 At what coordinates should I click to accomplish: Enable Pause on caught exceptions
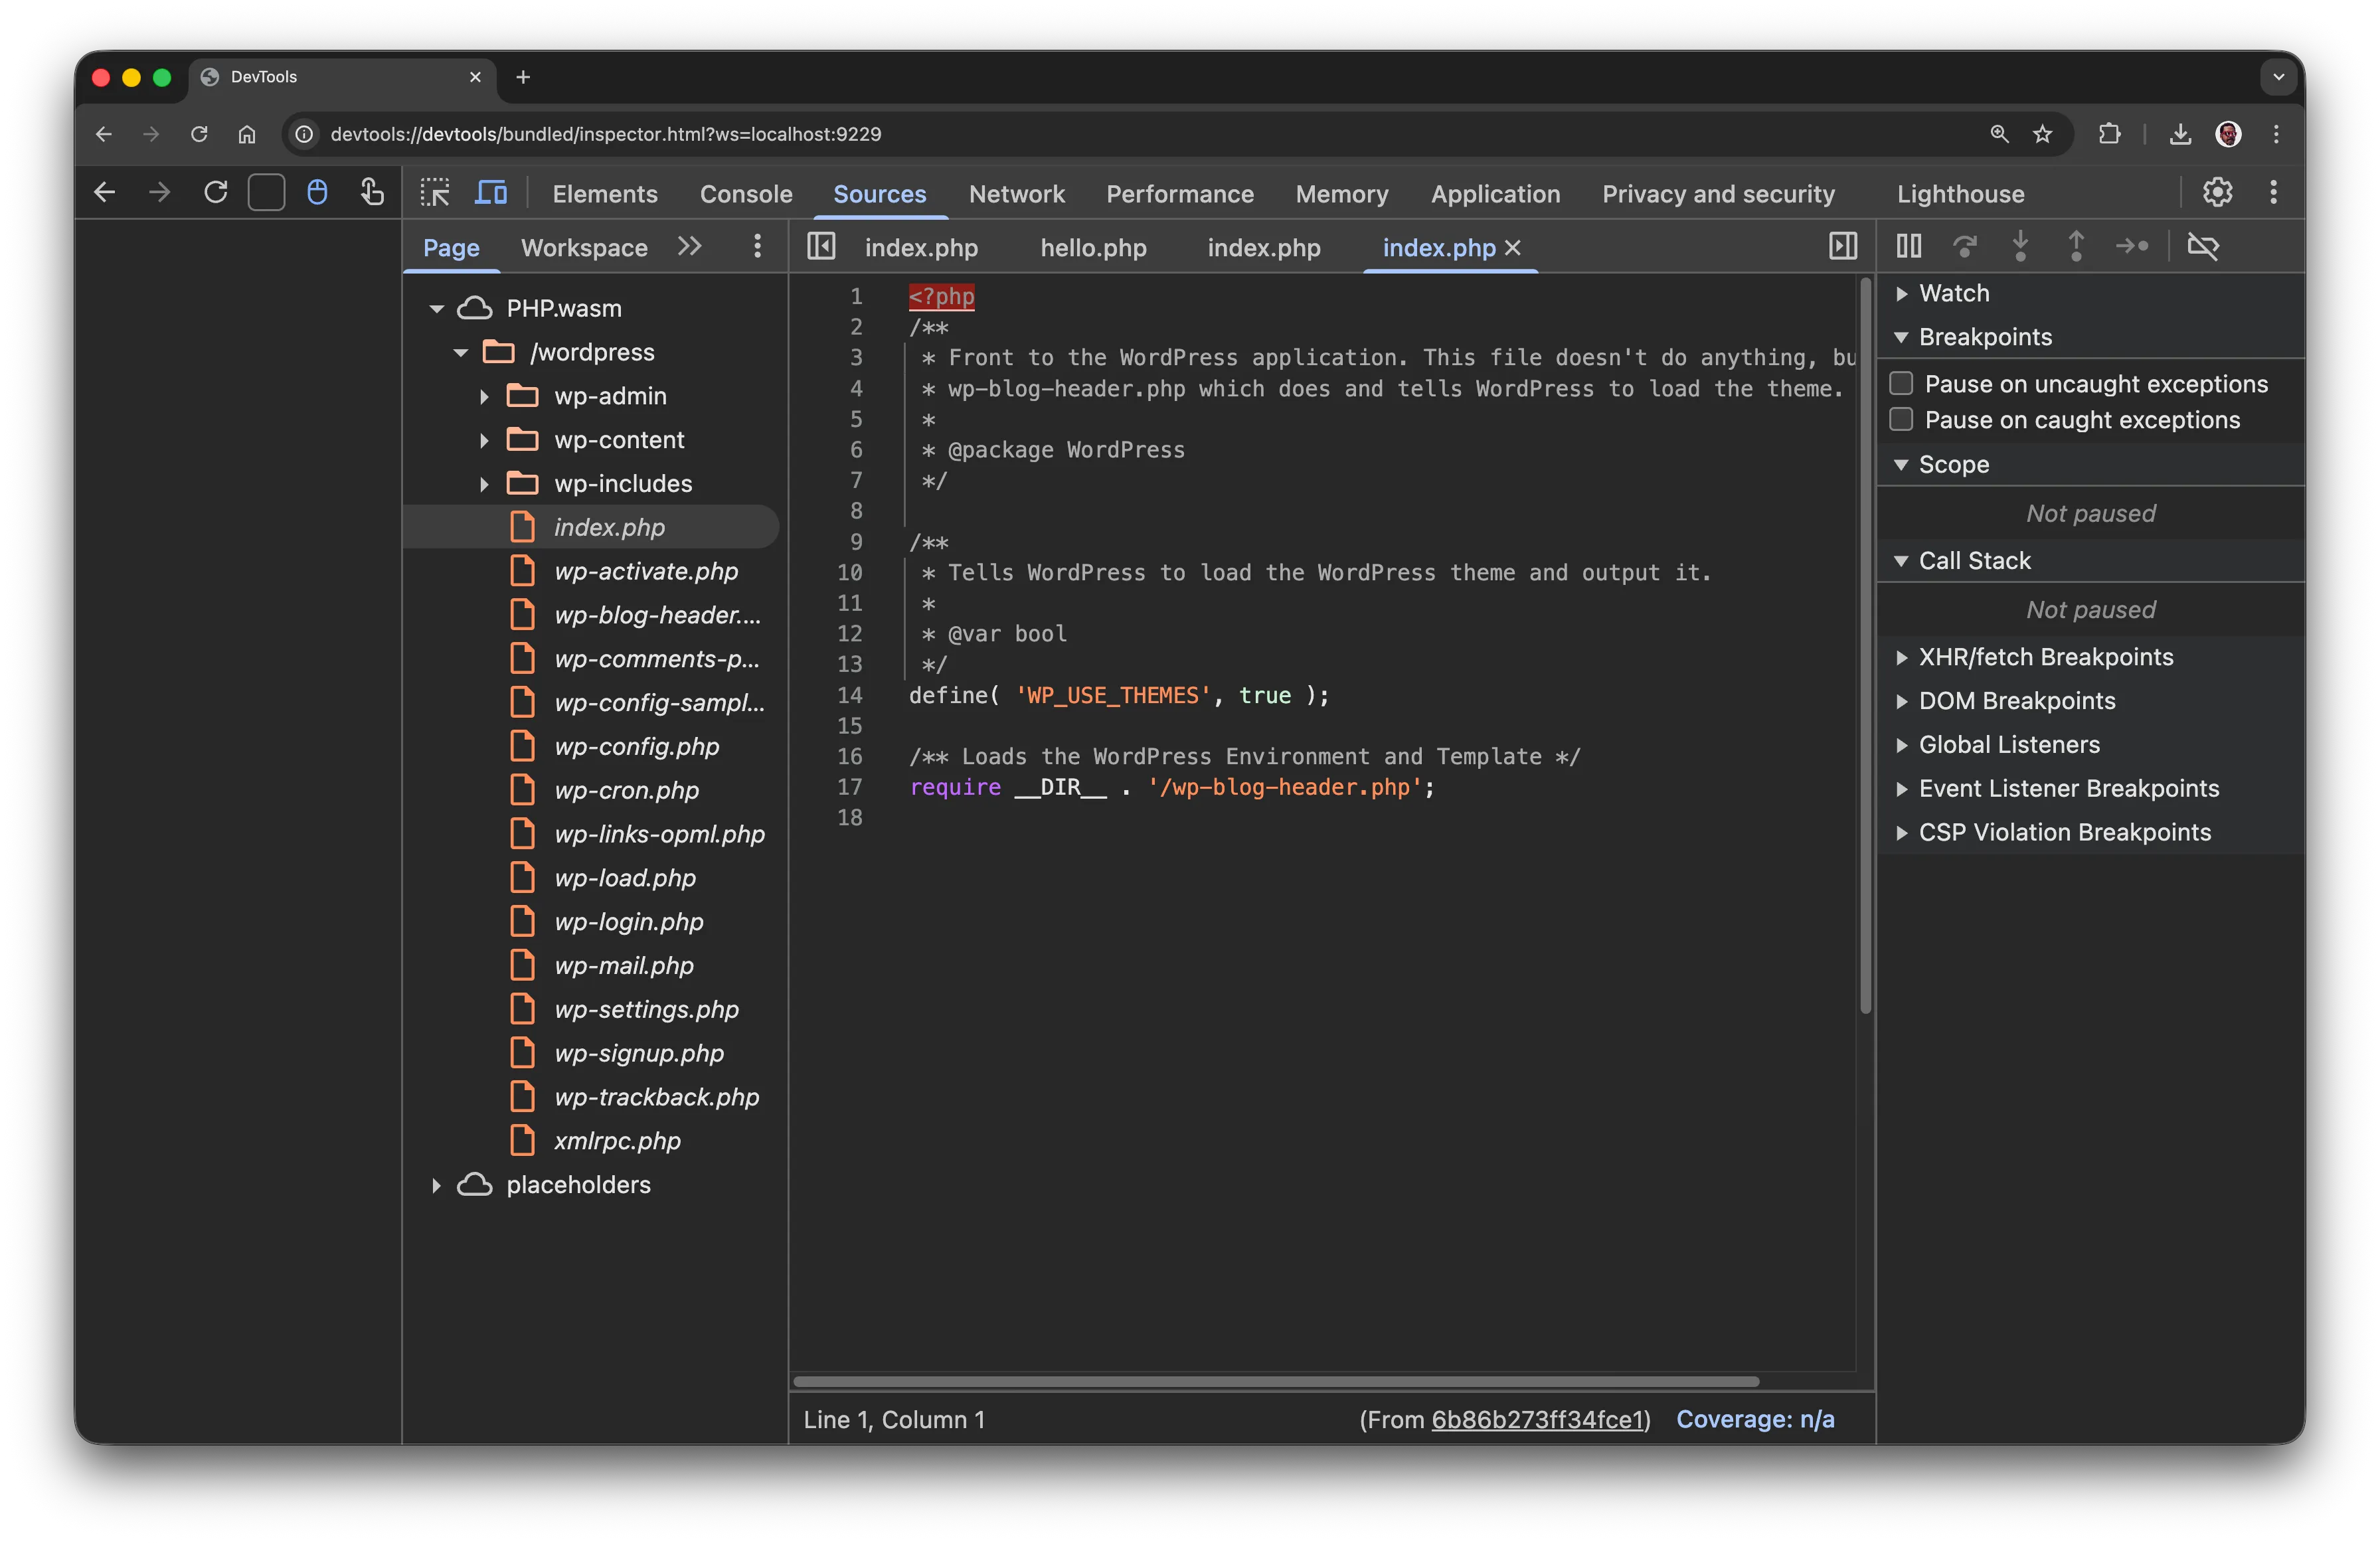[x=1901, y=419]
